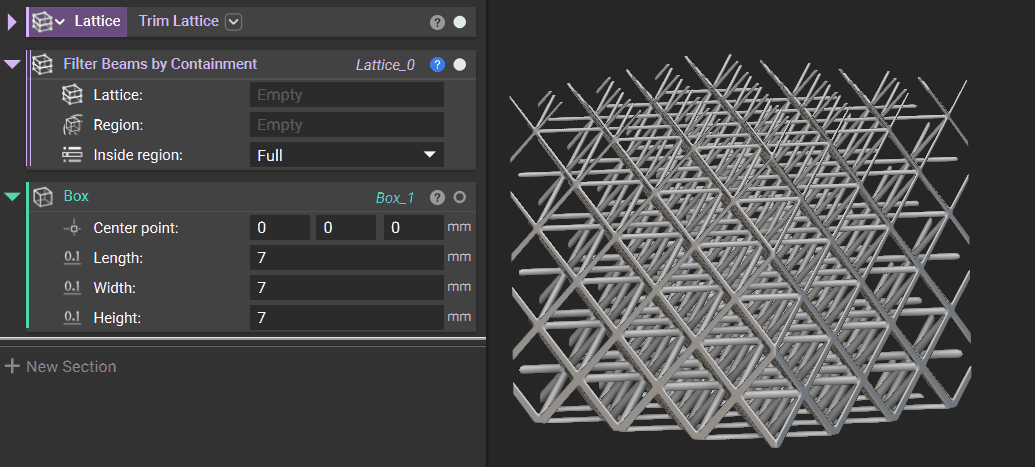Viewport: 1035px width, 467px height.
Task: Click the empty Lattice input field
Action: click(346, 95)
